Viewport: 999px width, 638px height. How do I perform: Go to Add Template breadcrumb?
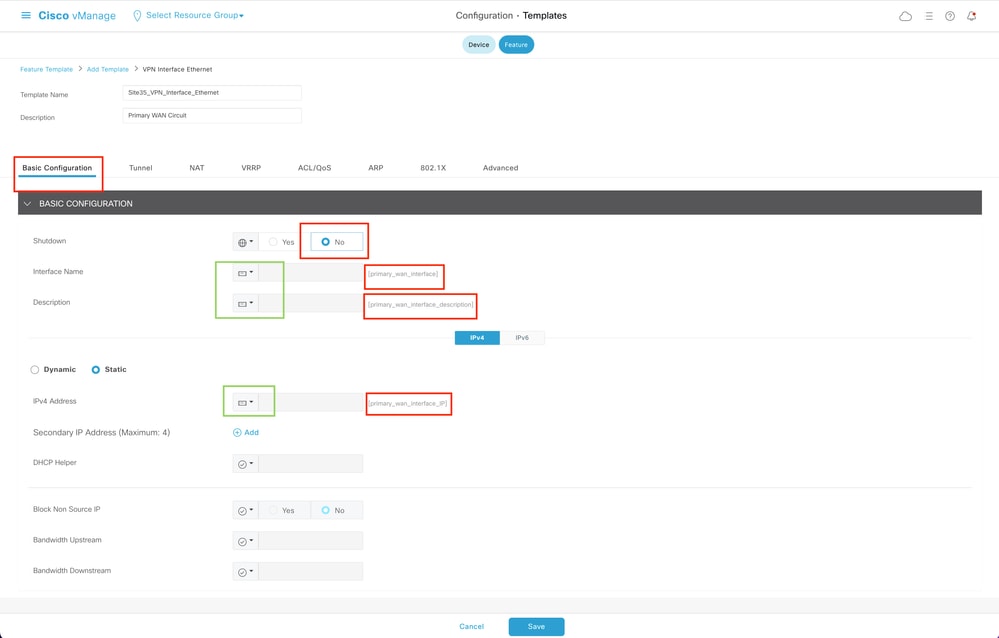coord(108,69)
